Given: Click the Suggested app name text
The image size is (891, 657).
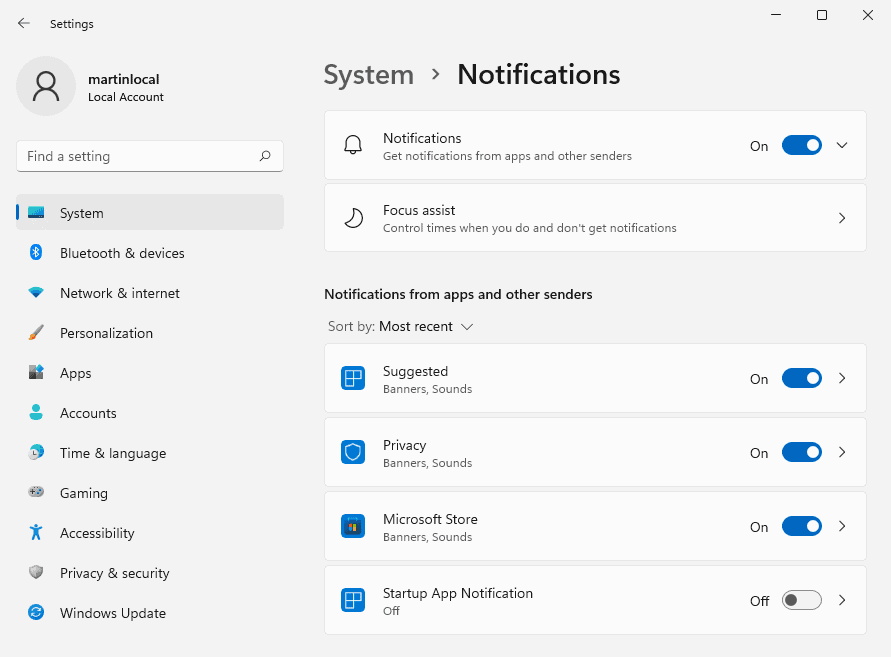Looking at the screenshot, I should (x=415, y=371).
